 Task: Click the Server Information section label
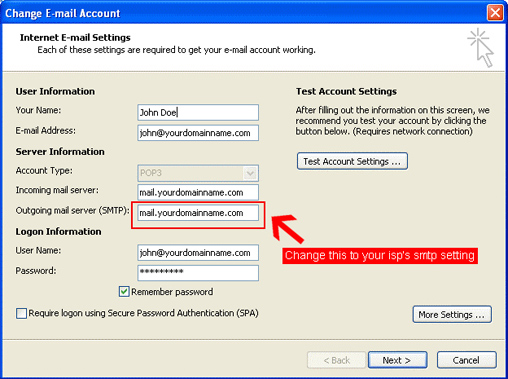click(x=60, y=152)
